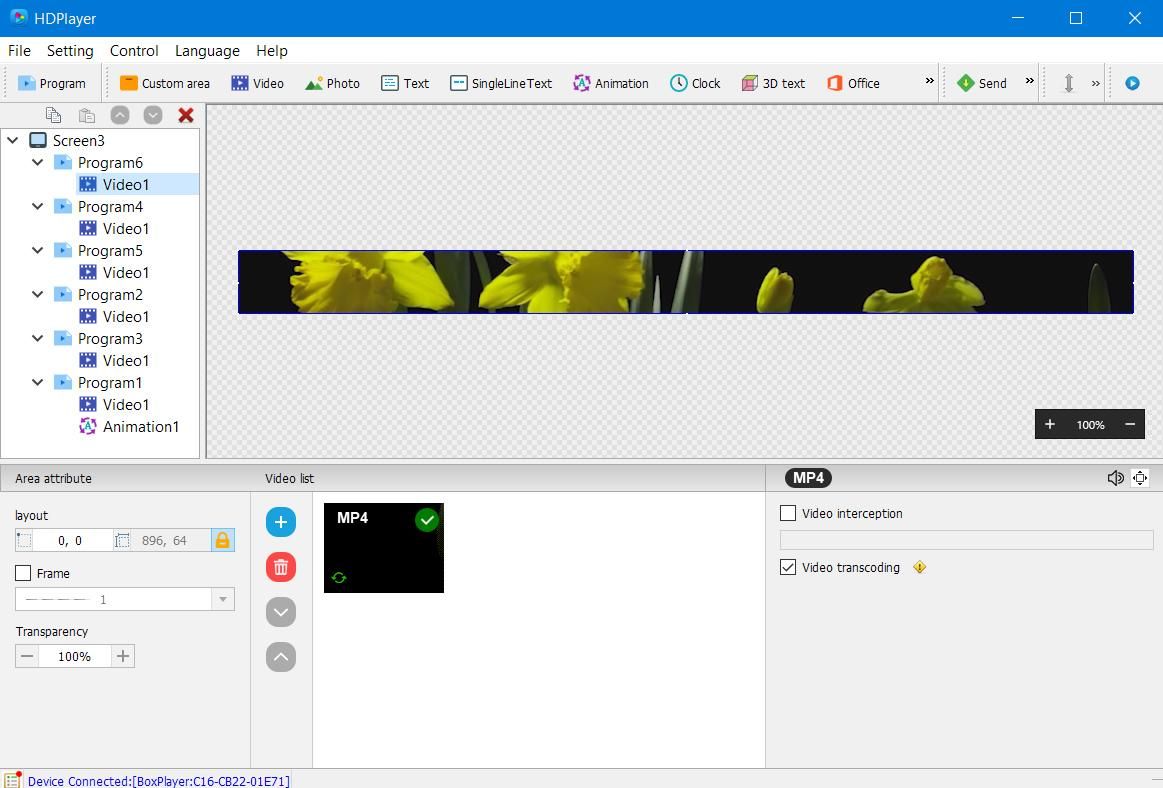Image resolution: width=1163 pixels, height=788 pixels.
Task: Click the Send button
Action: click(x=981, y=83)
